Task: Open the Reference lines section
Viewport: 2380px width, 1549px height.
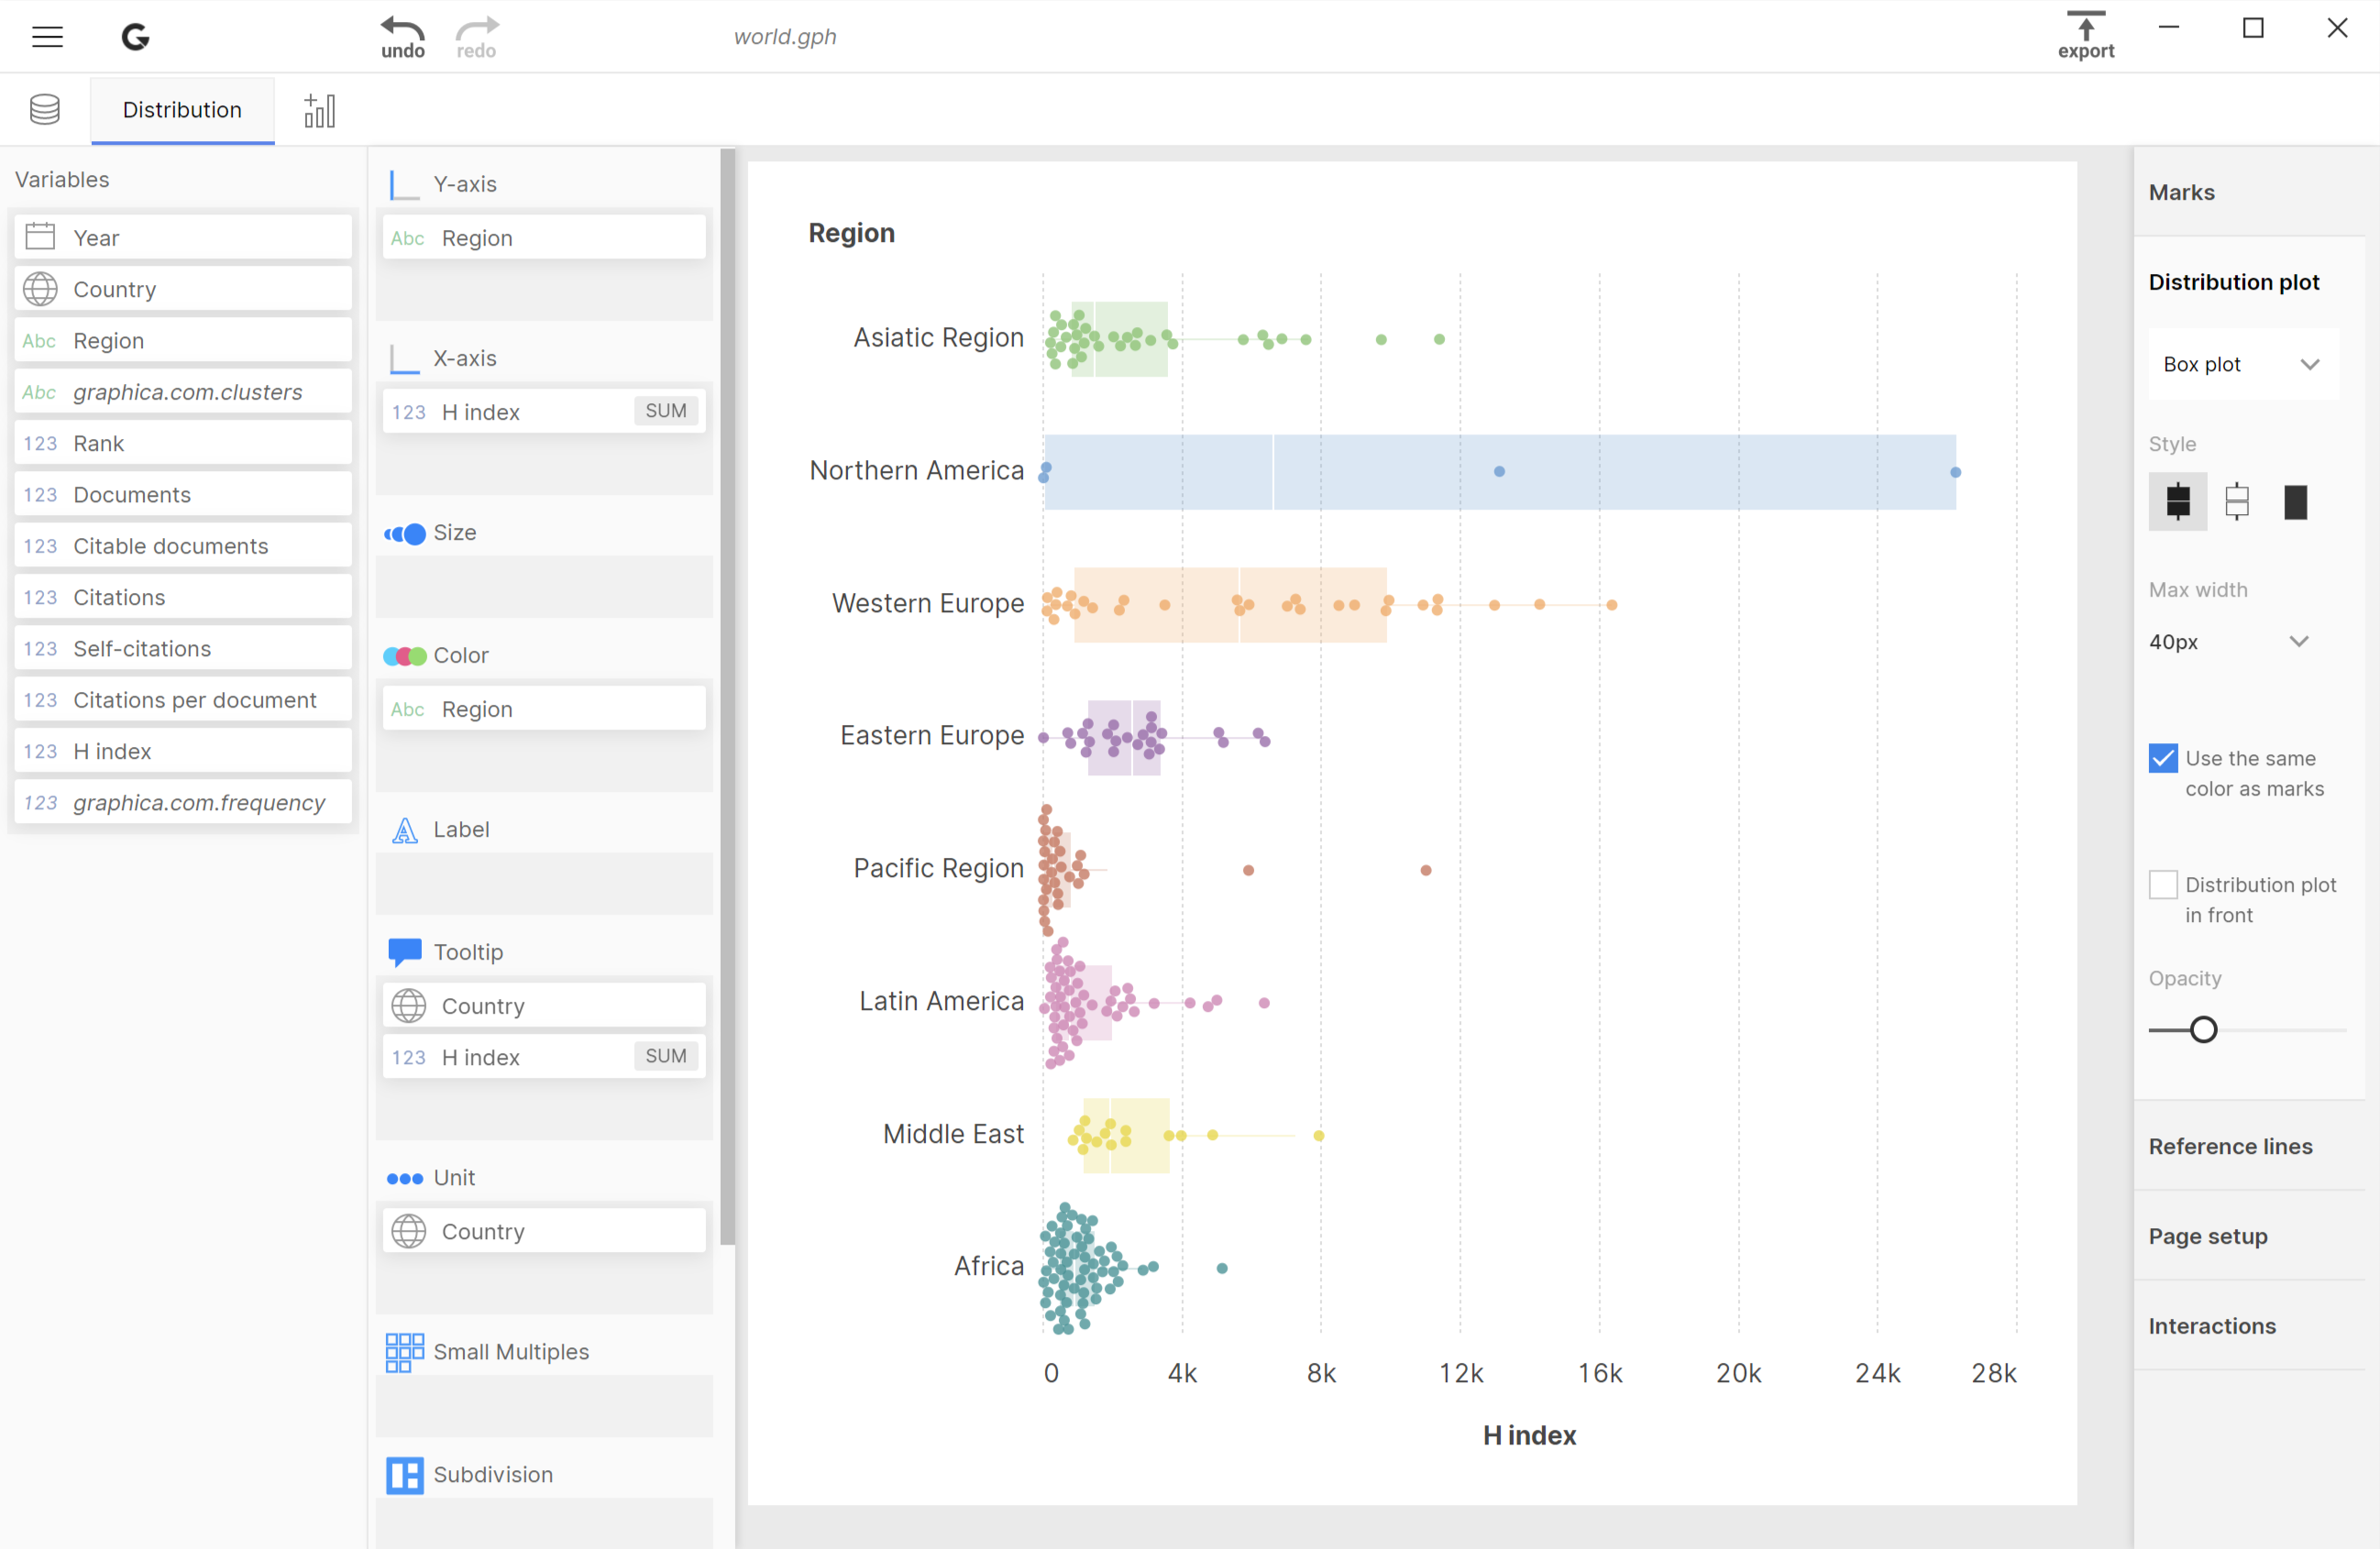Action: [2230, 1146]
